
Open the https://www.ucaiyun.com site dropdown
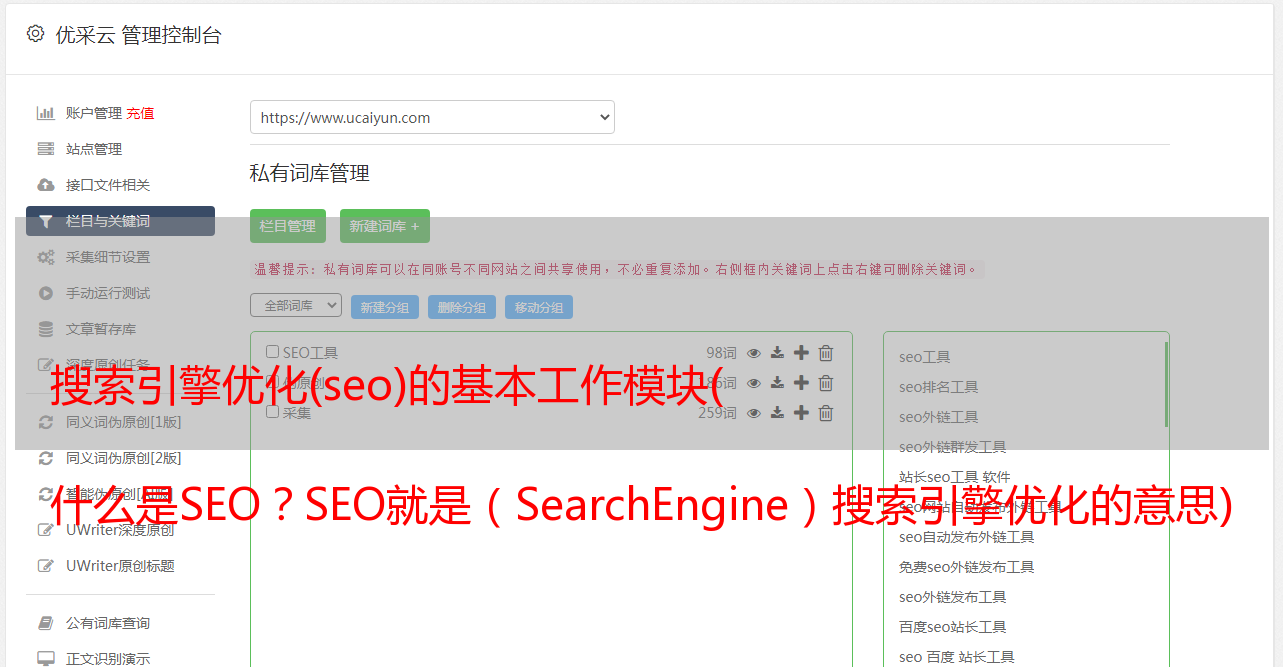[x=432, y=117]
